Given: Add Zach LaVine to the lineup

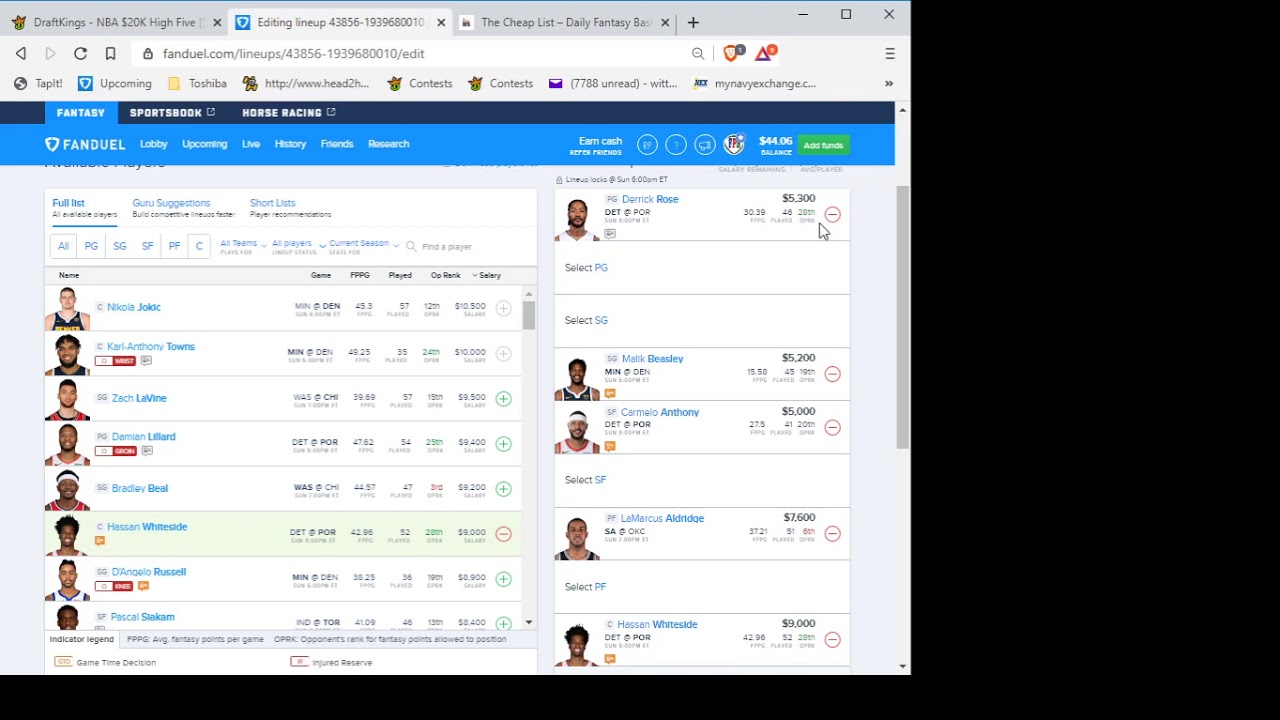Looking at the screenshot, I should (x=503, y=399).
